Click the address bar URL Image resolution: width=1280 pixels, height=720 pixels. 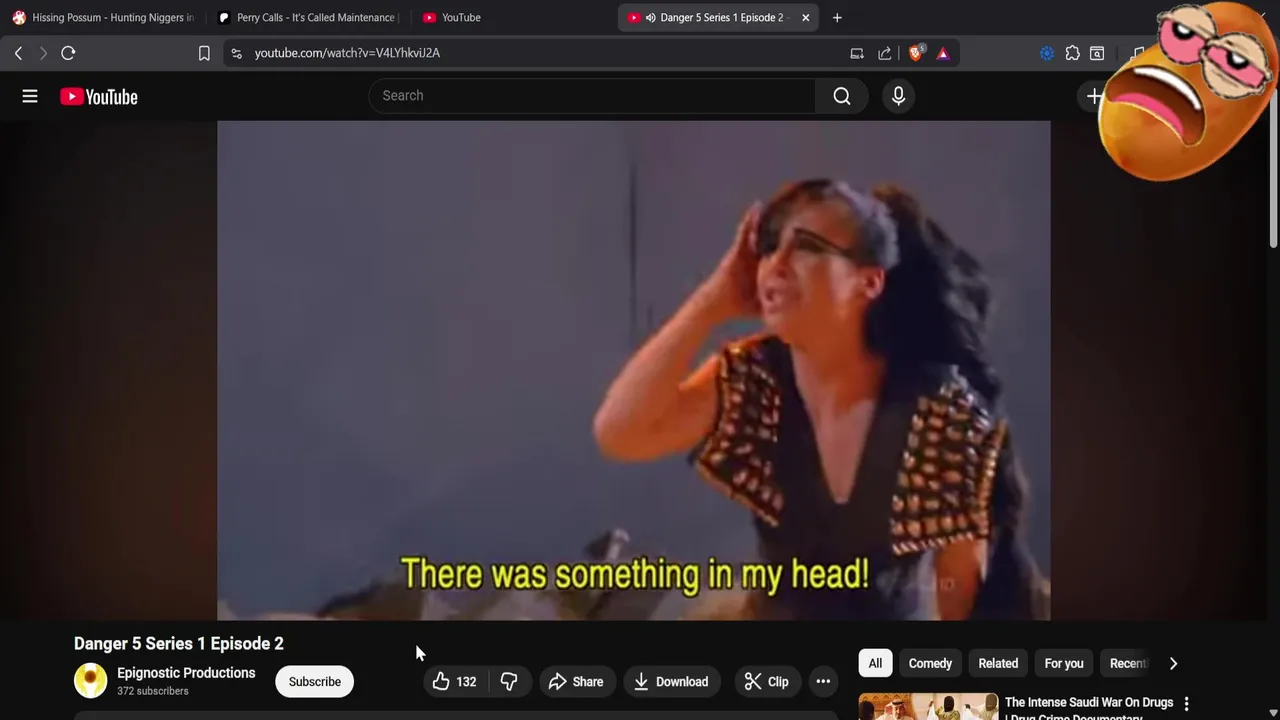point(347,53)
